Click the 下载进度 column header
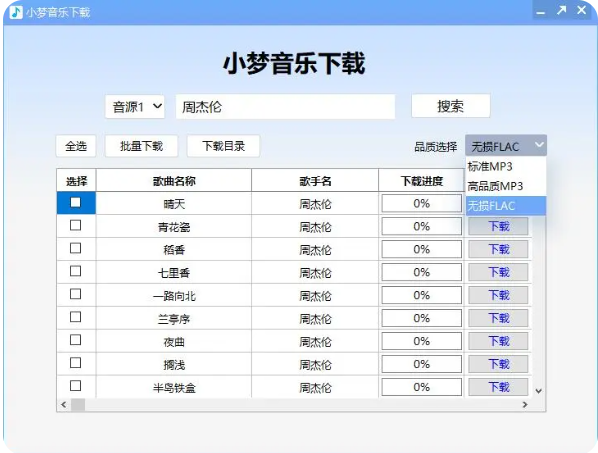The height and width of the screenshot is (453, 598). point(421,180)
